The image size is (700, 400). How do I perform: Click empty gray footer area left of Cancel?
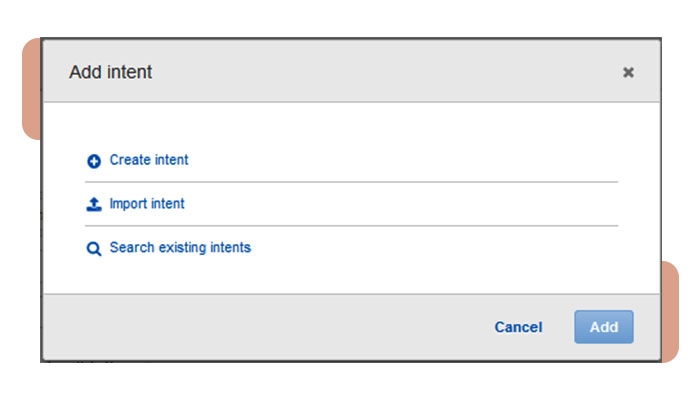tap(250, 327)
